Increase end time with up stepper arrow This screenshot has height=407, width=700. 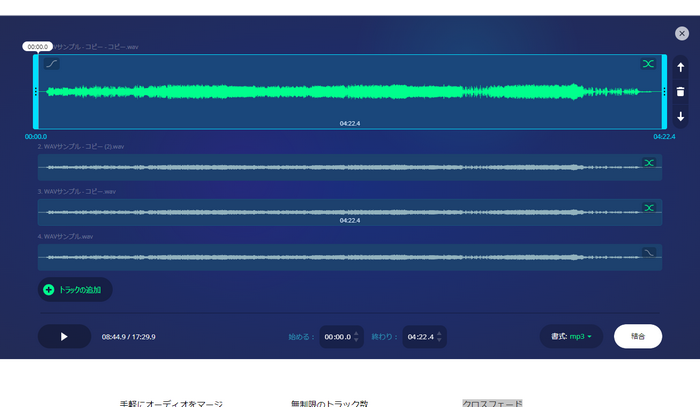(440, 333)
